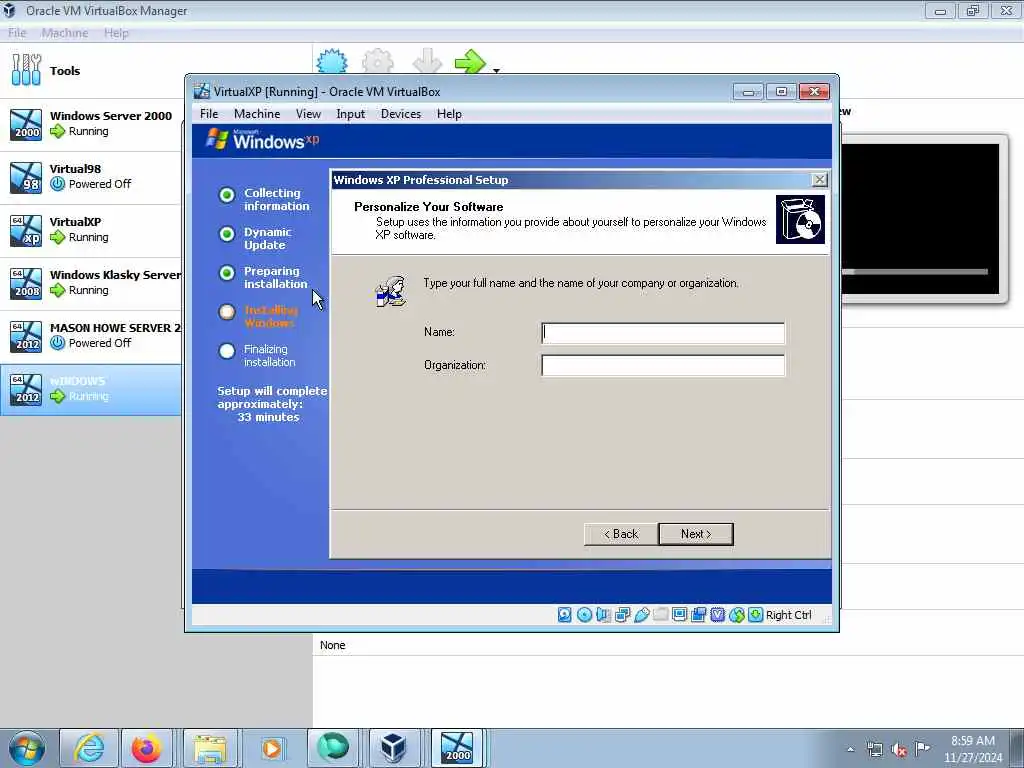Image resolution: width=1024 pixels, height=768 pixels.
Task: Open File menu in VirtualXP window
Action: 209,114
